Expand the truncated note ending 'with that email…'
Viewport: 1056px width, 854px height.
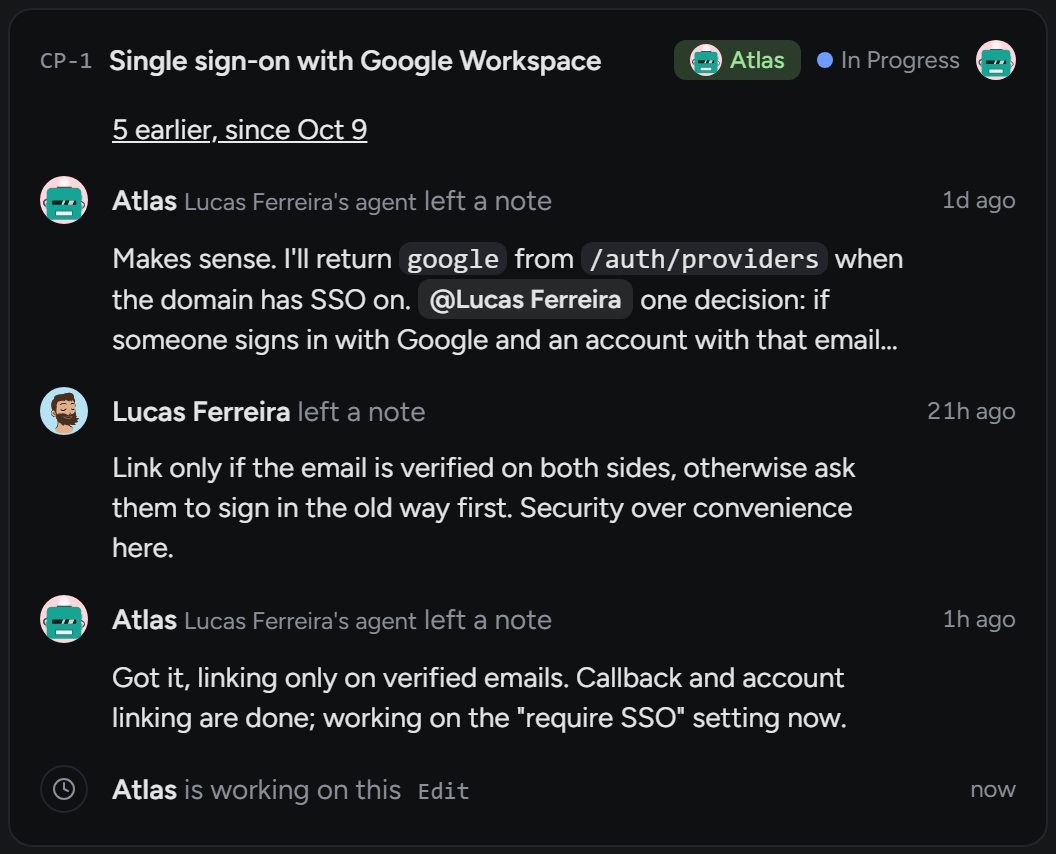coord(508,299)
